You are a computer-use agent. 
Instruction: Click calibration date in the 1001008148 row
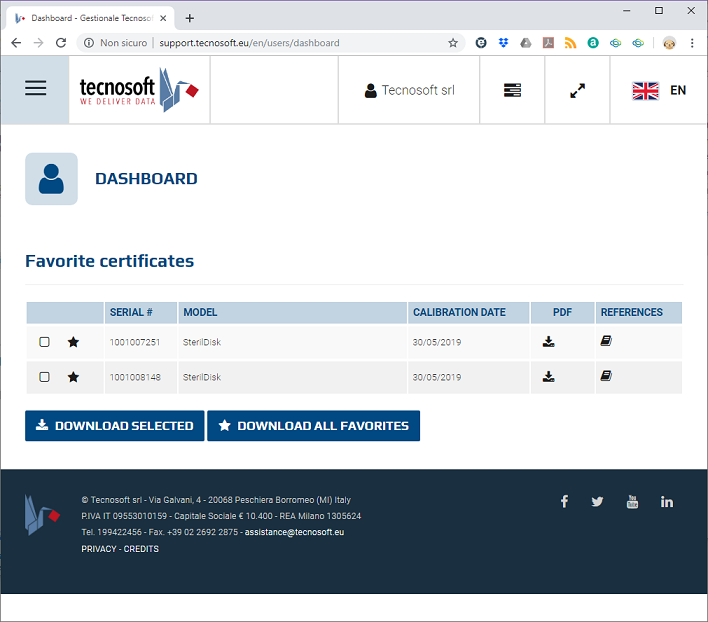point(437,377)
